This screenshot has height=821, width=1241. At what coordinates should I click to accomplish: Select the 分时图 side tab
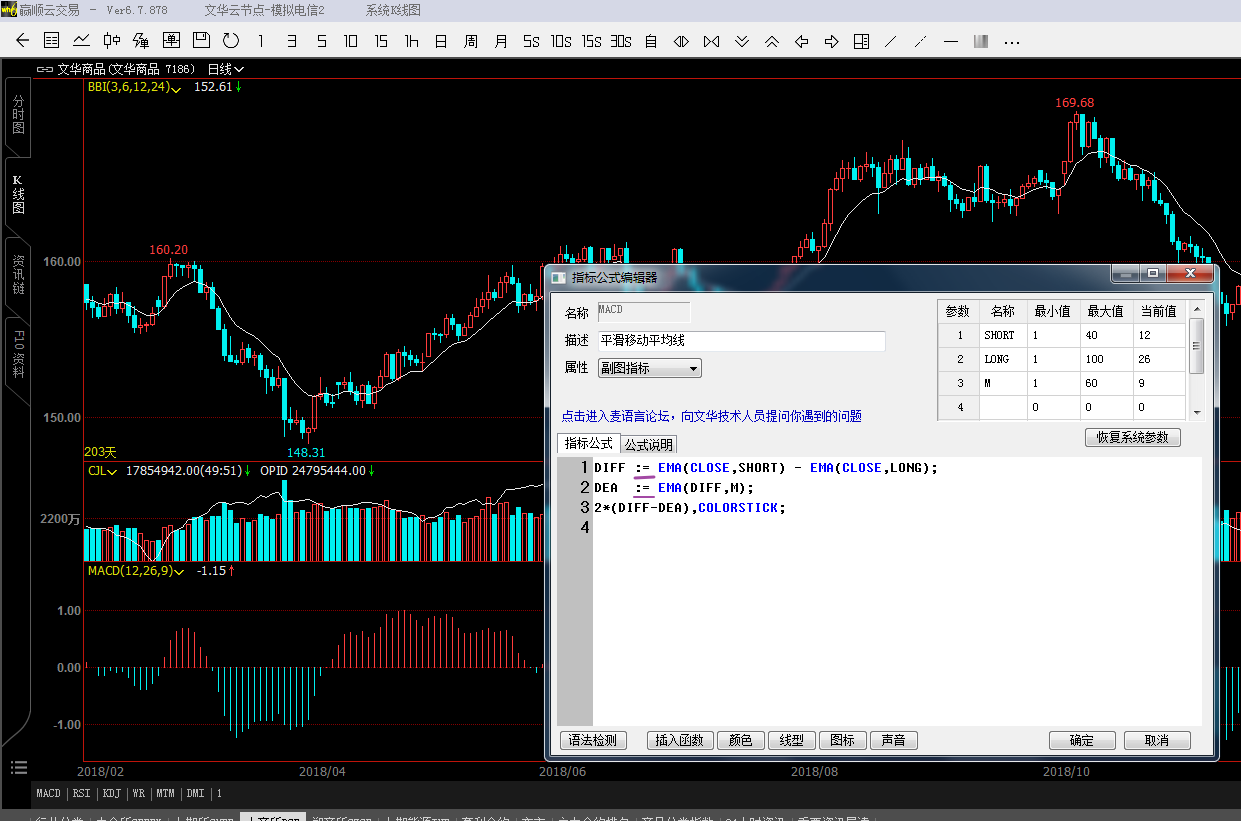tap(18, 115)
